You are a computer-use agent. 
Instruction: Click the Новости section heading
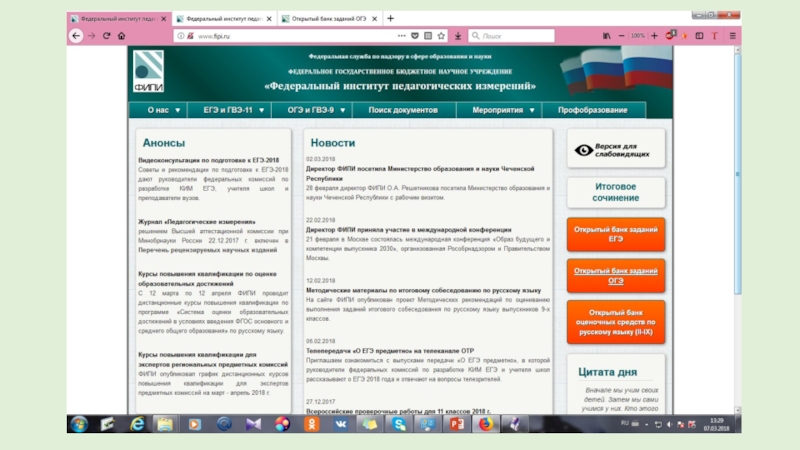tap(333, 143)
